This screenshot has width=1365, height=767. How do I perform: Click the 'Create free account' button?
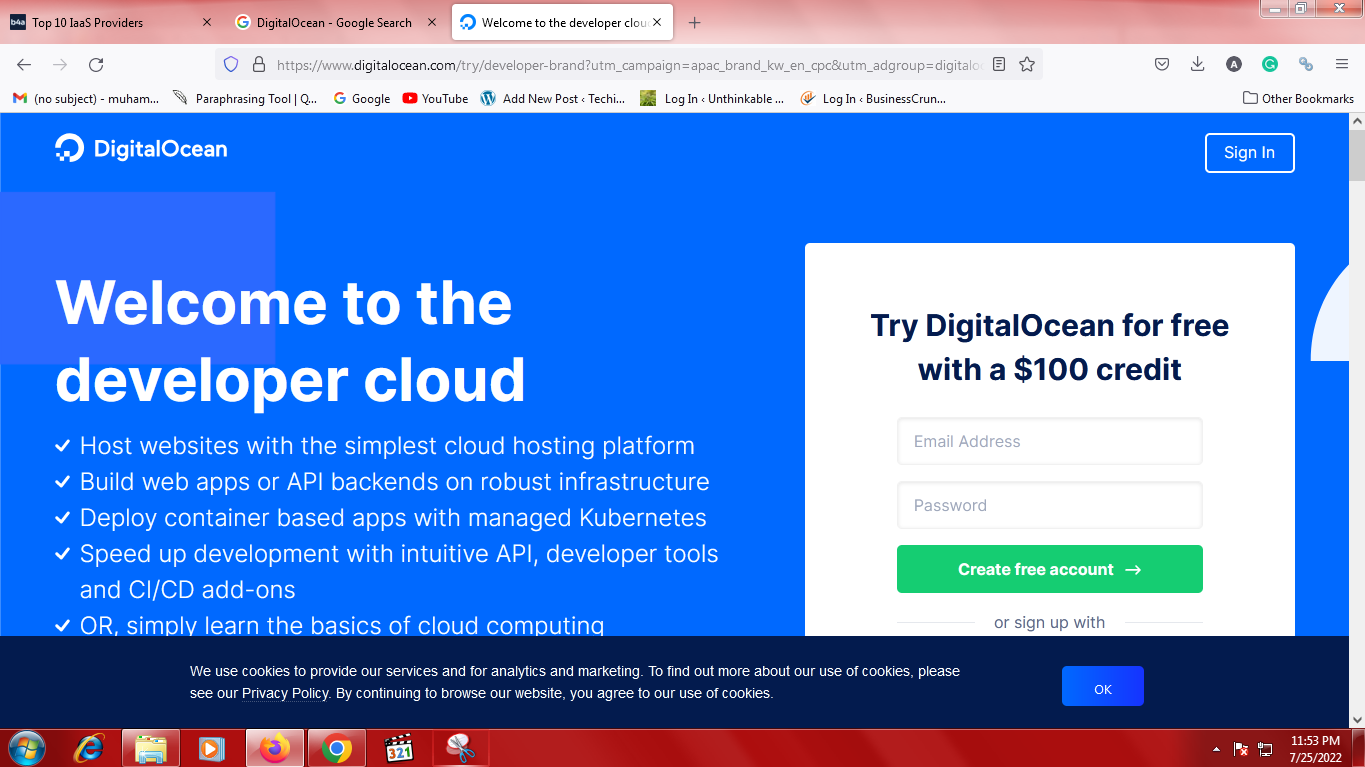click(1049, 569)
